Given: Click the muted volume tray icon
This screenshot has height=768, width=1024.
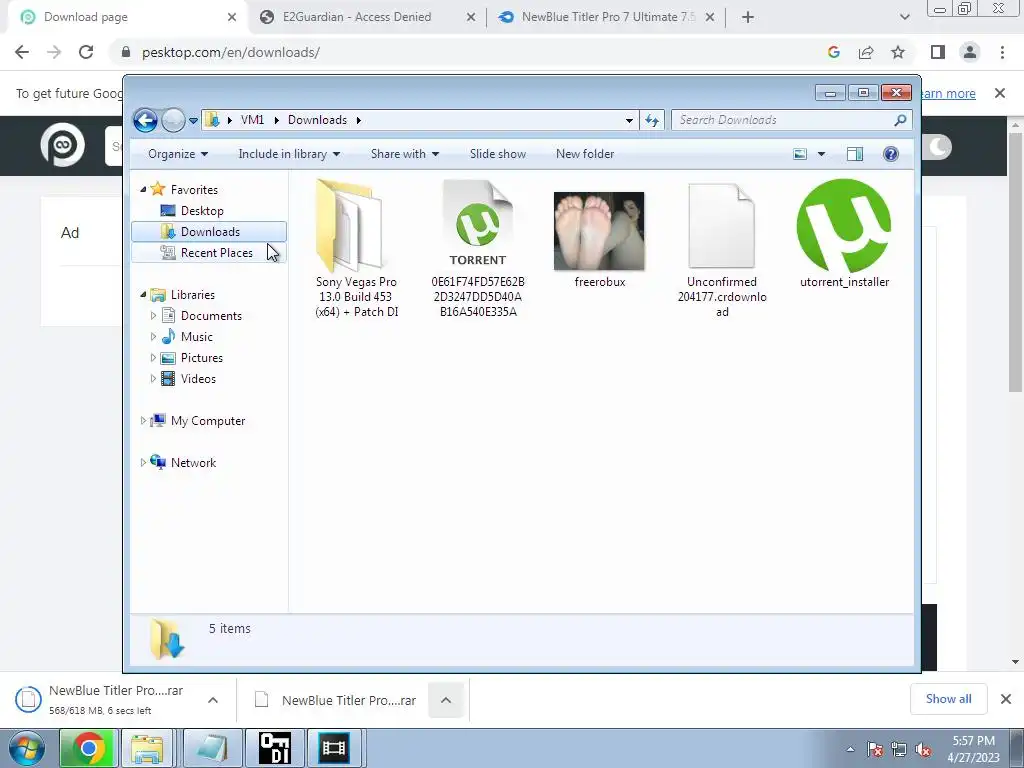Looking at the screenshot, I should (923, 750).
